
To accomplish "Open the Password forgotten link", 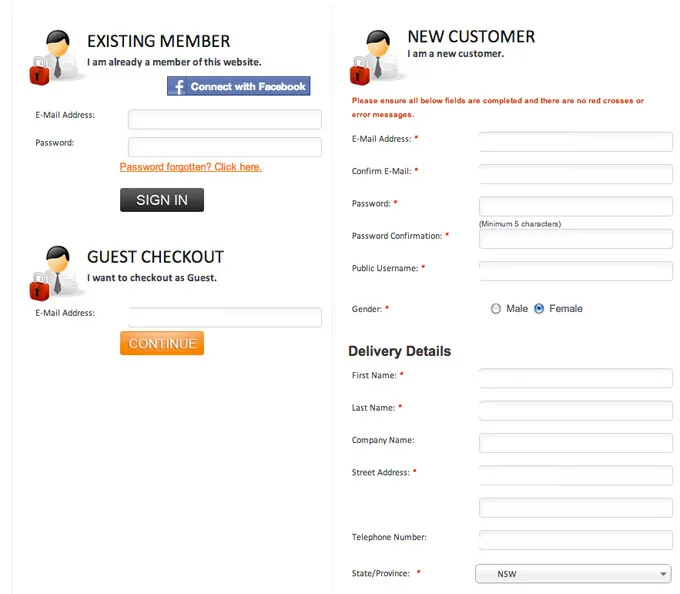I will coord(190,167).
